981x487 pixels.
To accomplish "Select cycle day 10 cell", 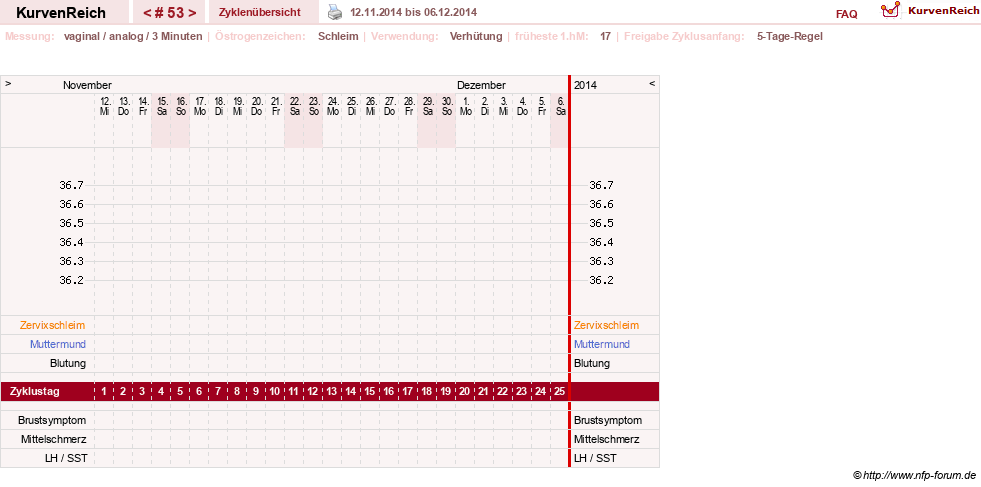I will pyautogui.click(x=275, y=392).
